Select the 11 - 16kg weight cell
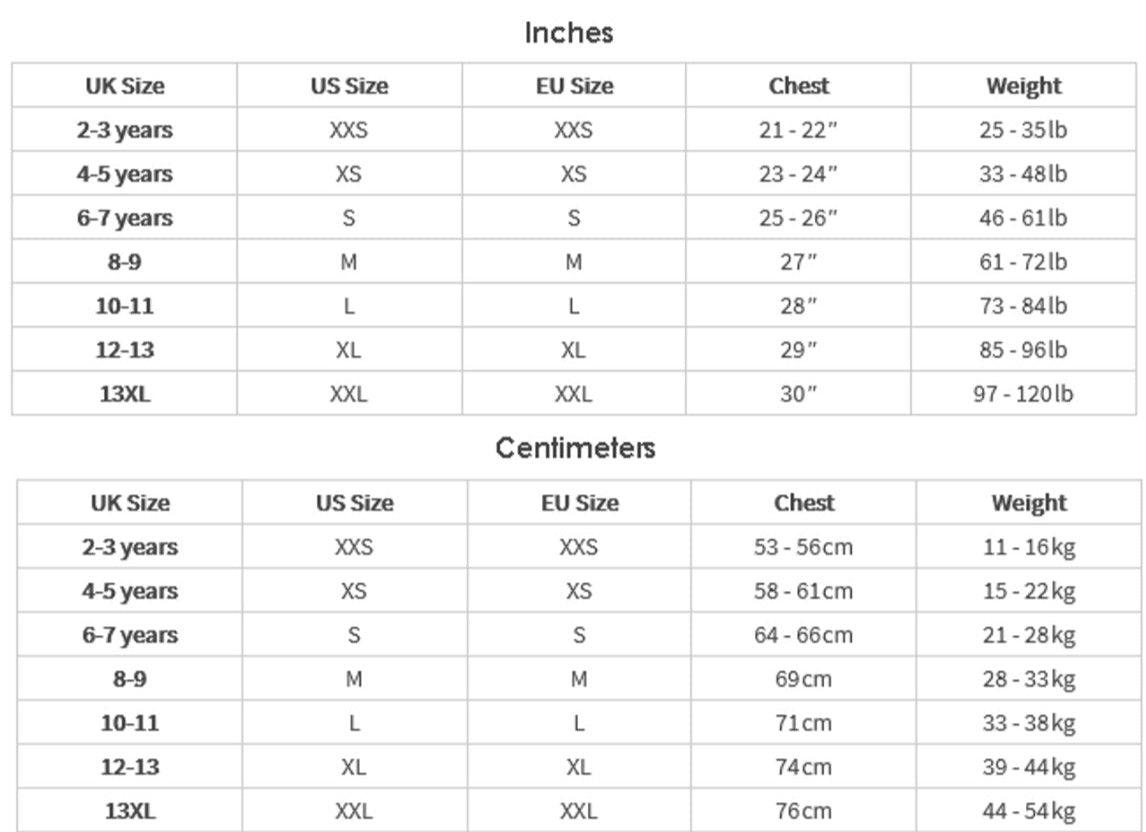Viewport: 1146px width, 832px height. 1028,547
